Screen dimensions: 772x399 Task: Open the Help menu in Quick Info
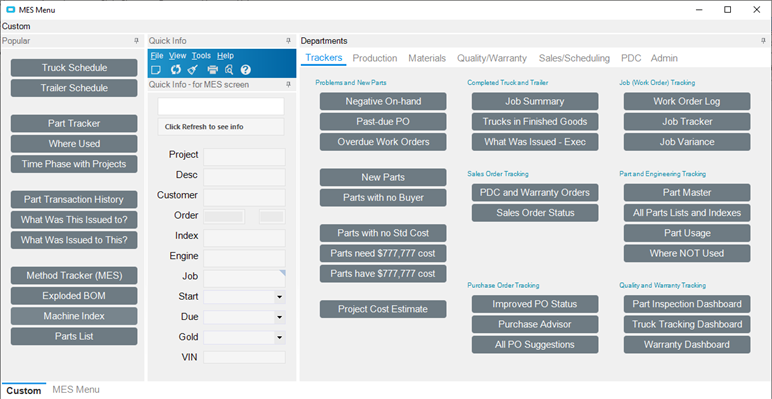[x=225, y=56]
